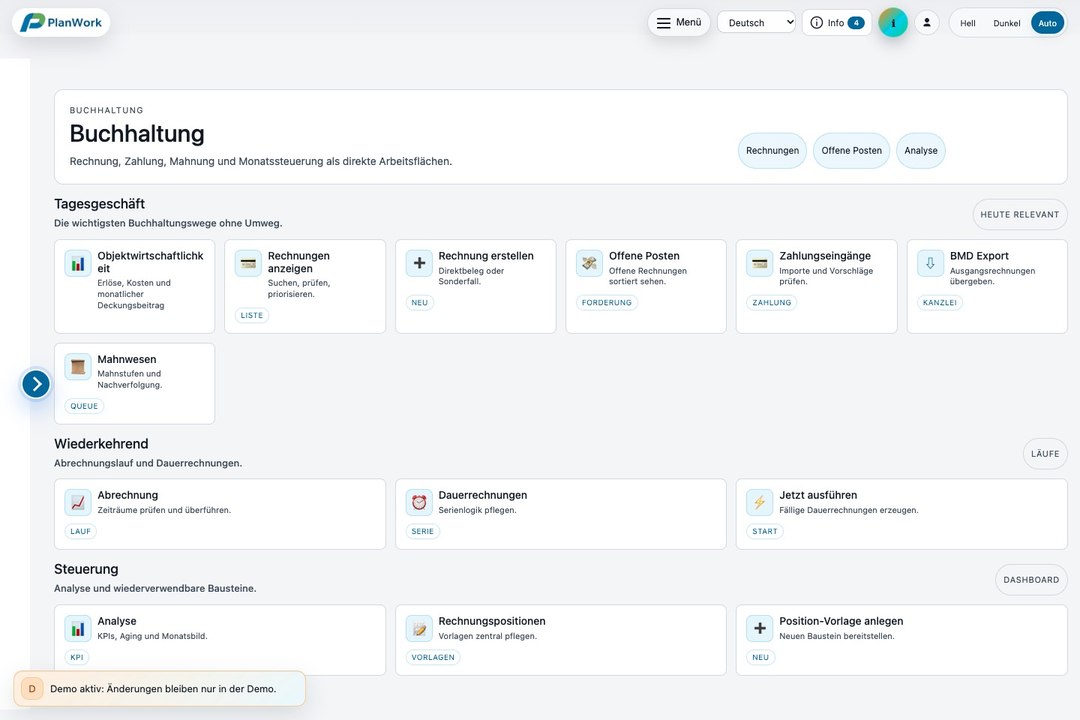Image resolution: width=1080 pixels, height=720 pixels.
Task: Click the Rechnungspositionen notepad icon
Action: (x=419, y=628)
